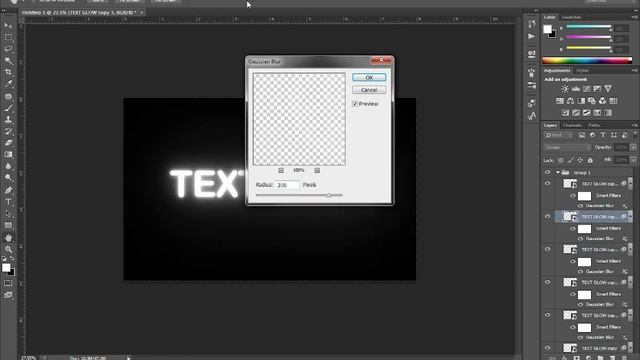
Task: Open the Screen blend mode dropdown
Action: pyautogui.click(x=567, y=147)
